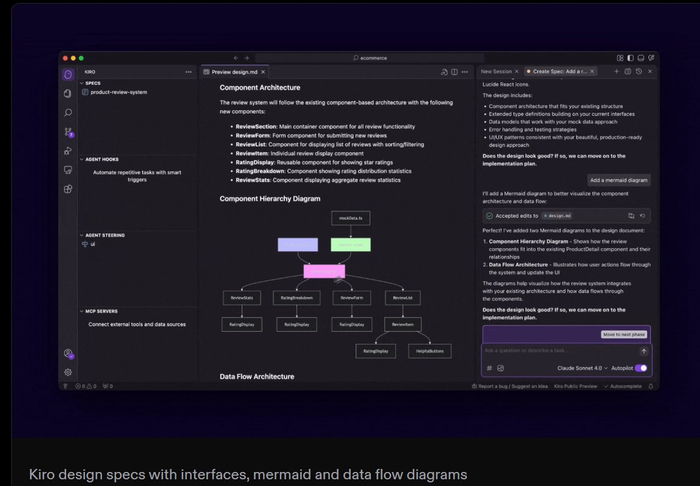The width and height of the screenshot is (700, 486).
Task: Select the Preview design.md tab
Action: 234,72
